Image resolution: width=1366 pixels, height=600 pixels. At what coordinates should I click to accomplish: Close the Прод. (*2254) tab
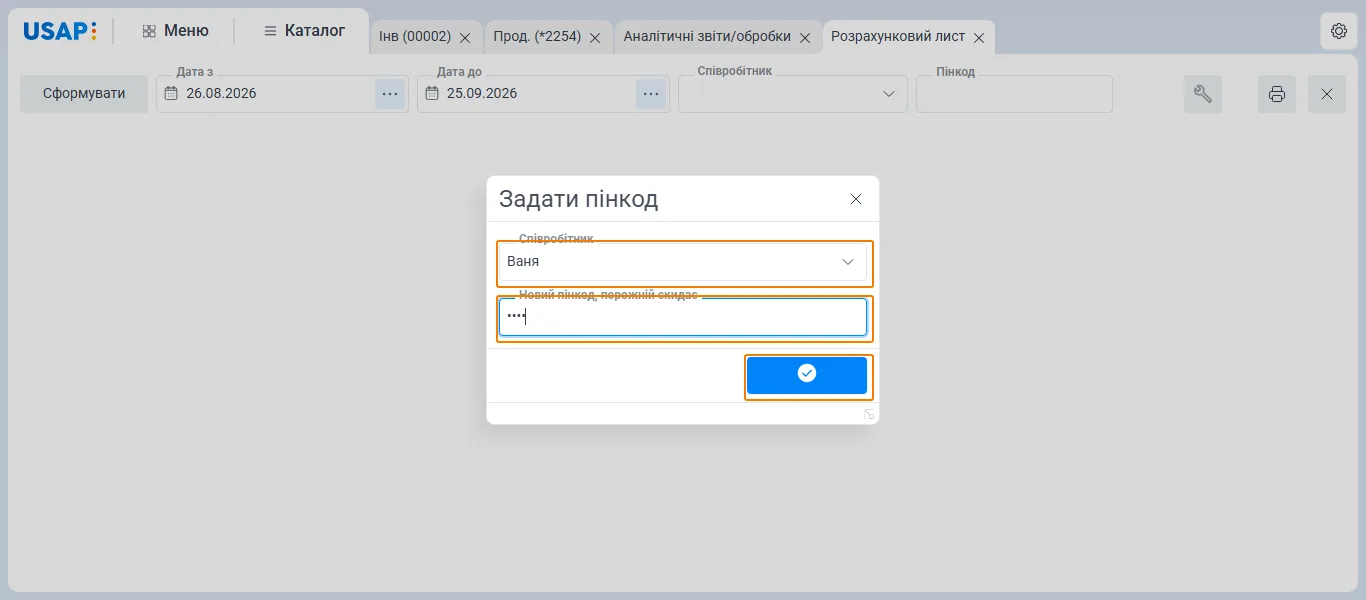pyautogui.click(x=594, y=38)
